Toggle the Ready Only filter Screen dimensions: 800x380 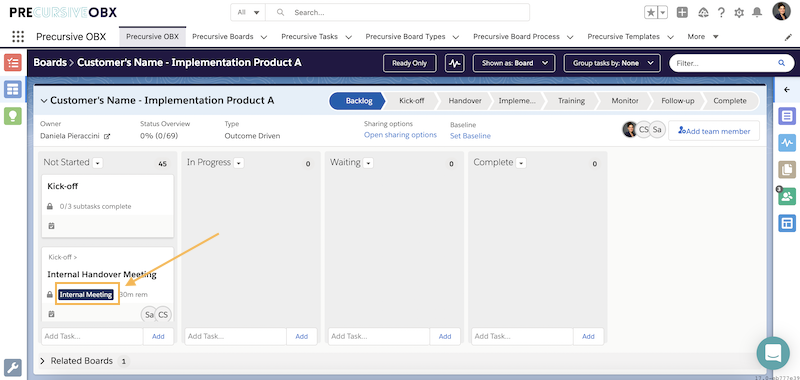click(x=409, y=63)
